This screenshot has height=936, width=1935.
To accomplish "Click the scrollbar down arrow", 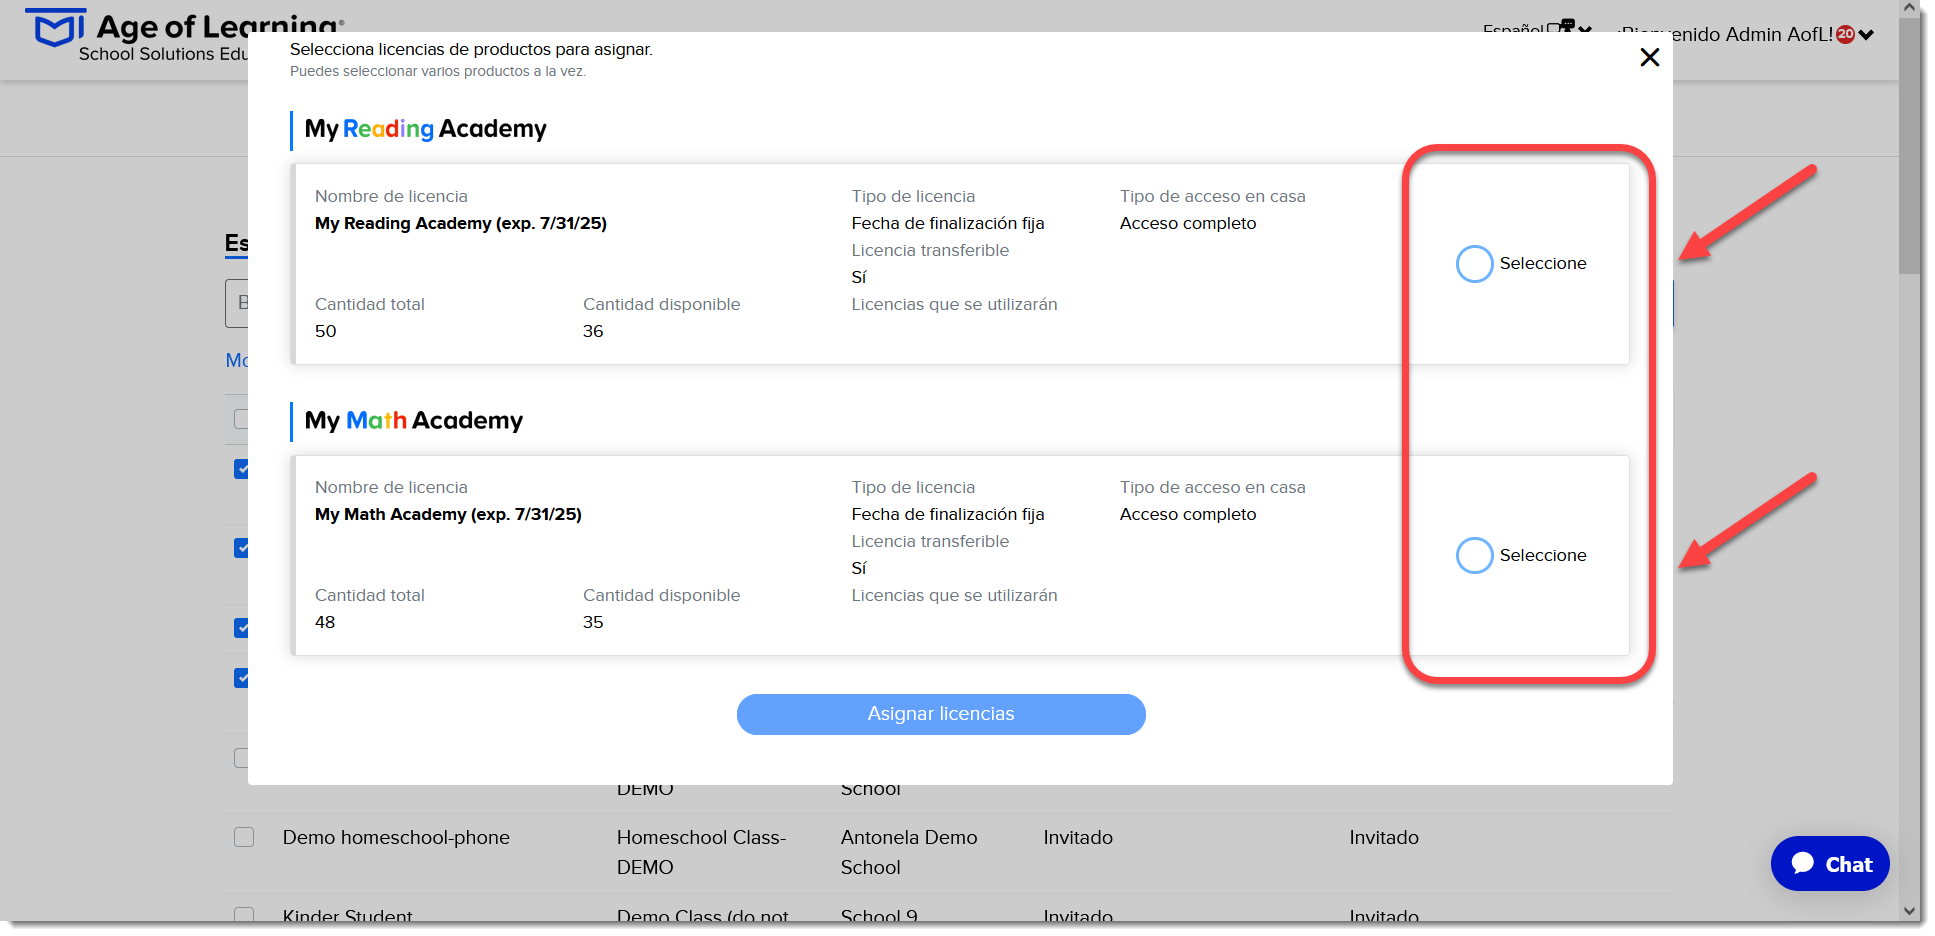I will point(1910,911).
